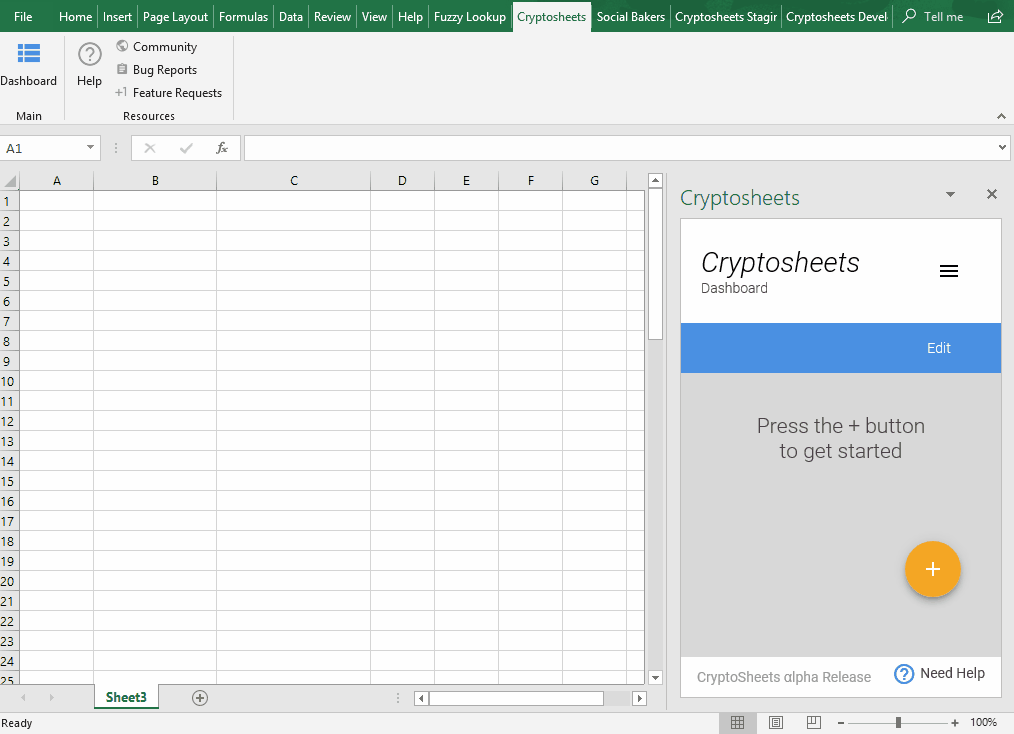1014x734 pixels.
Task: Click the Enter formula checkmark icon
Action: (186, 148)
